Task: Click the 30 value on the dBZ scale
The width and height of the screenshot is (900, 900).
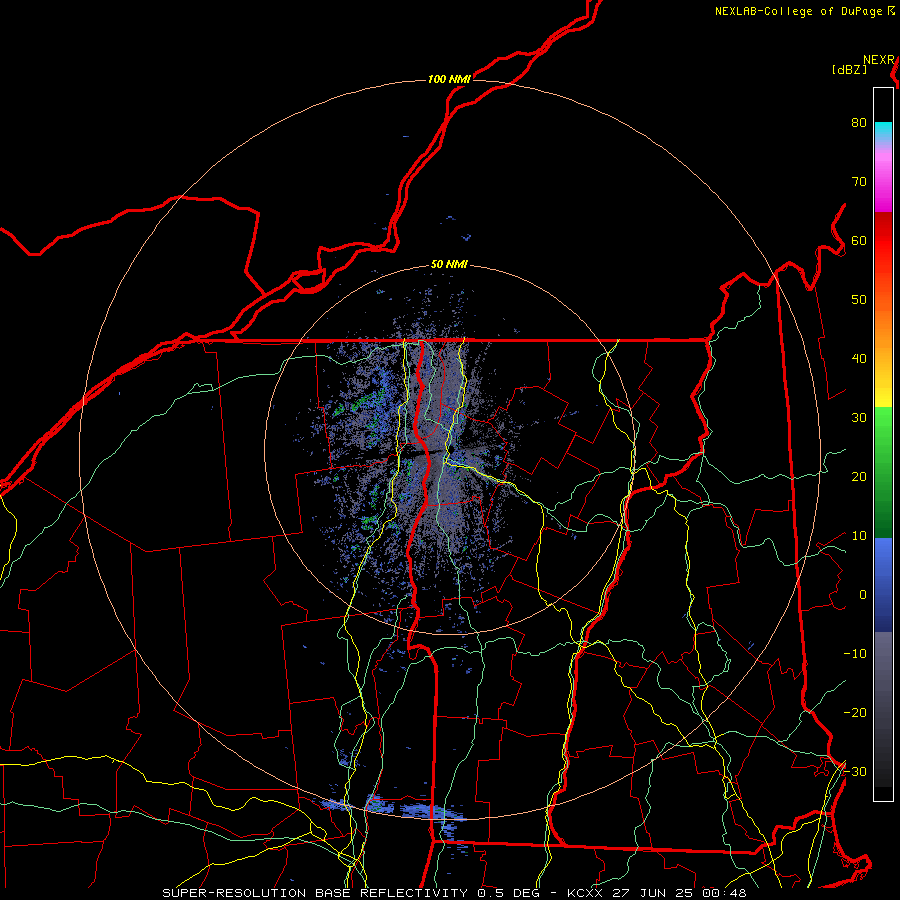Action: [859, 417]
